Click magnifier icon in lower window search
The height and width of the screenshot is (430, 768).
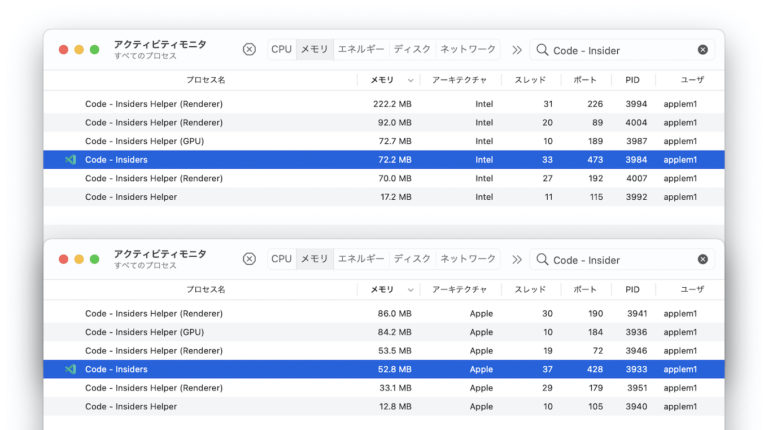tap(542, 259)
